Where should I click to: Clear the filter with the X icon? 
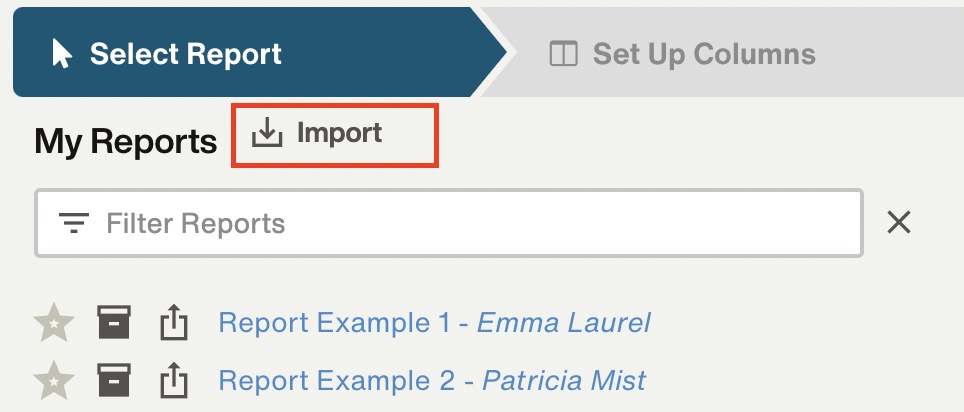click(899, 222)
